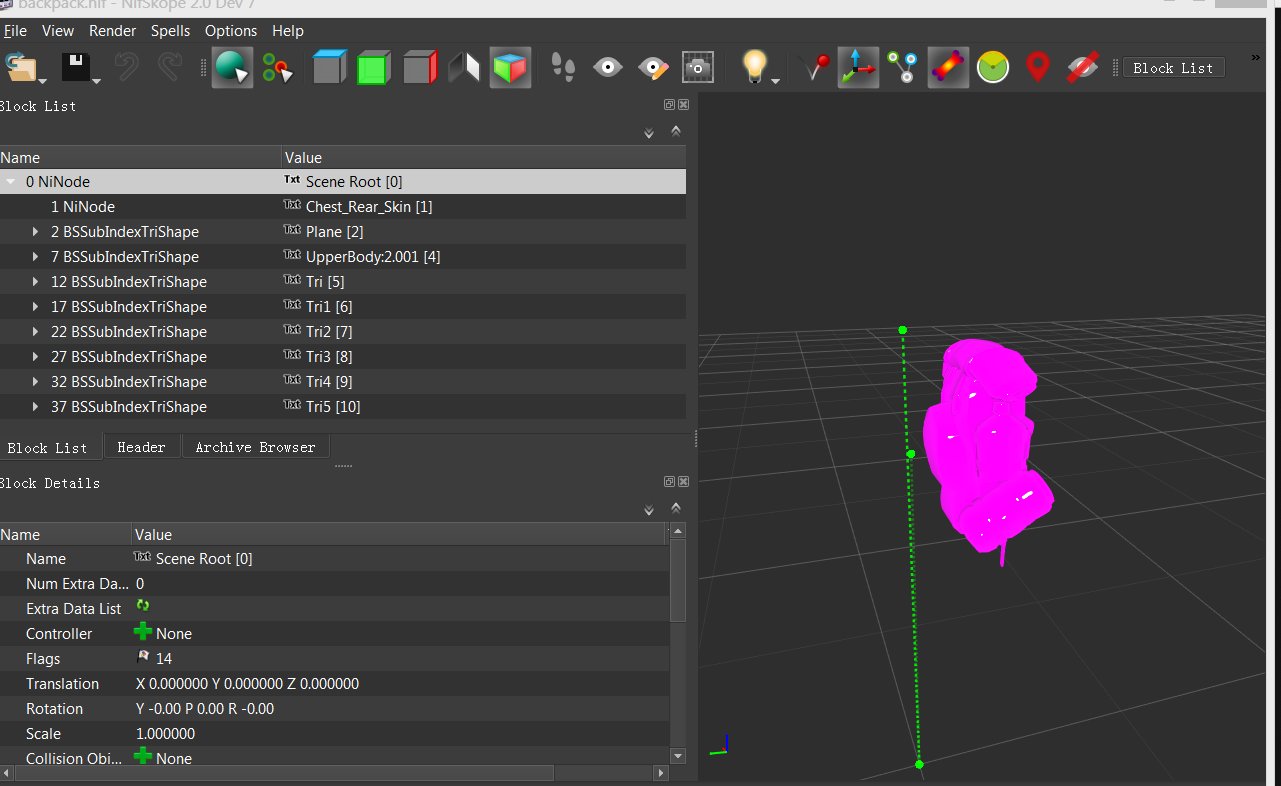Open the Save icon dropdown arrow
The height and width of the screenshot is (786, 1281).
tap(97, 81)
